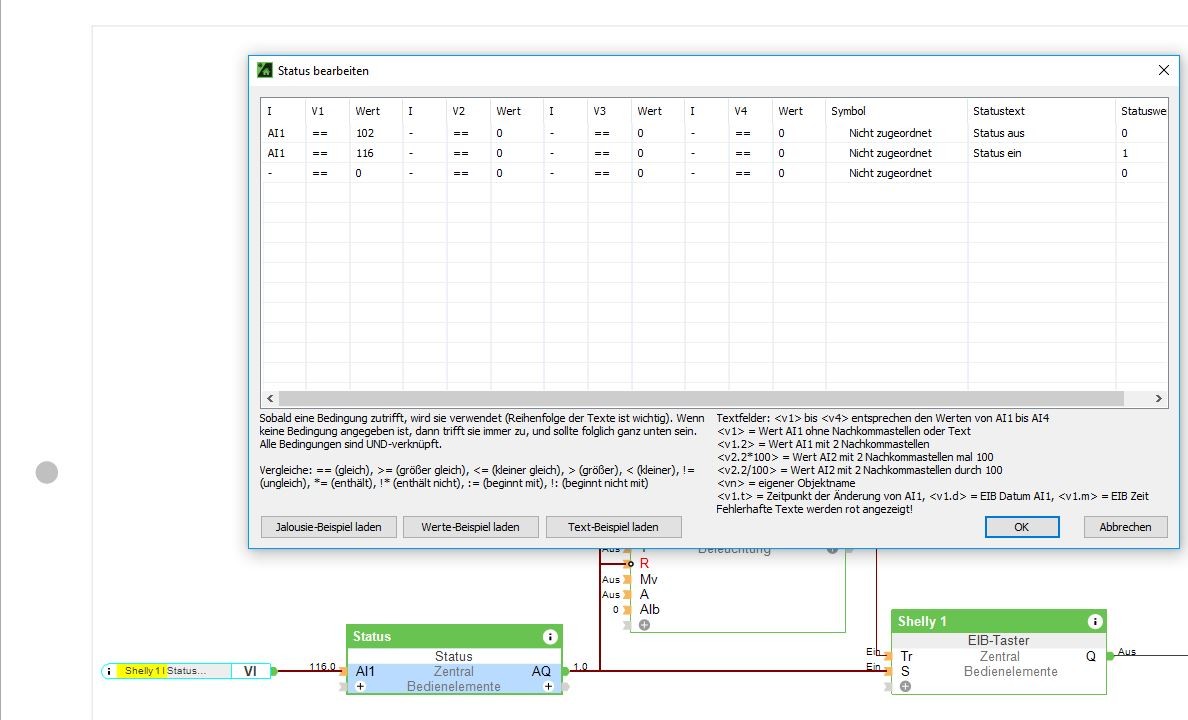Expand left plus of Status block
Viewport: 1188px width, 720px height.
point(360,687)
